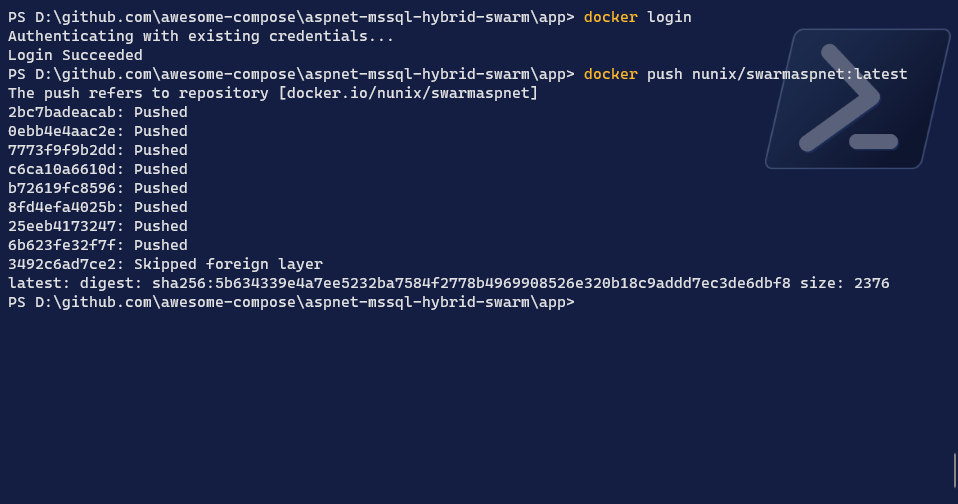This screenshot has width=958, height=504.
Task: Click the layer ID 8fd4efa4025b
Action: pos(66,207)
